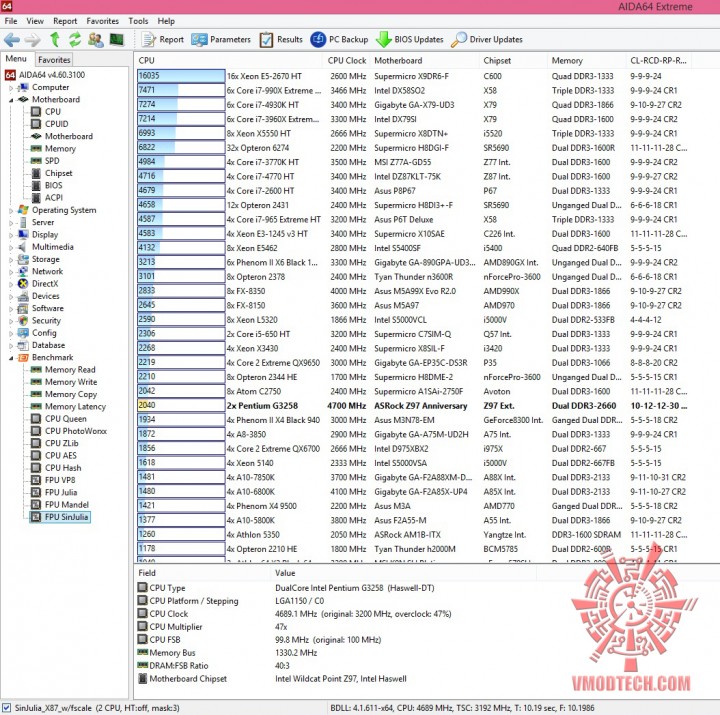Launch PC Backup
Viewport: 720px width, 715px height.
pos(339,39)
